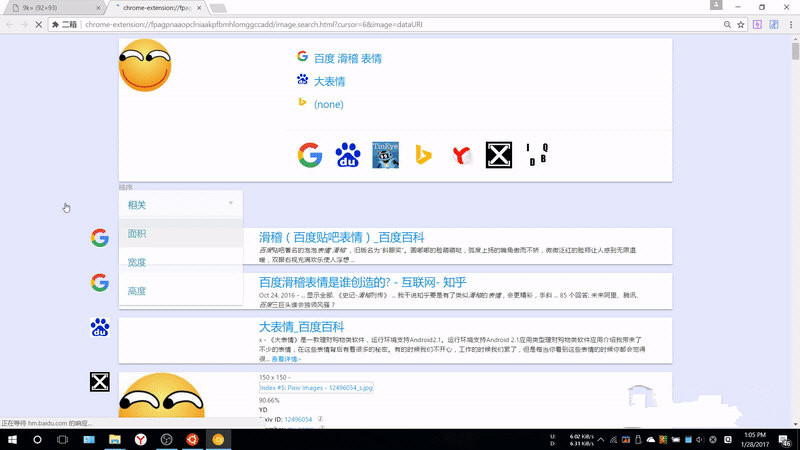Screen dimensions: 800x450
Task: Toggle the 相关 sort dropdown
Action: coord(181,205)
